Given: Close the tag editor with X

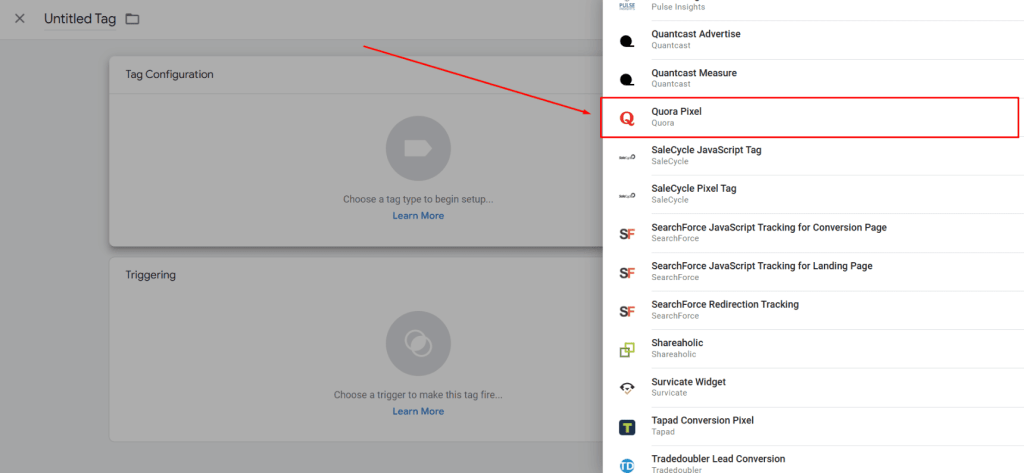Looking at the screenshot, I should point(20,19).
